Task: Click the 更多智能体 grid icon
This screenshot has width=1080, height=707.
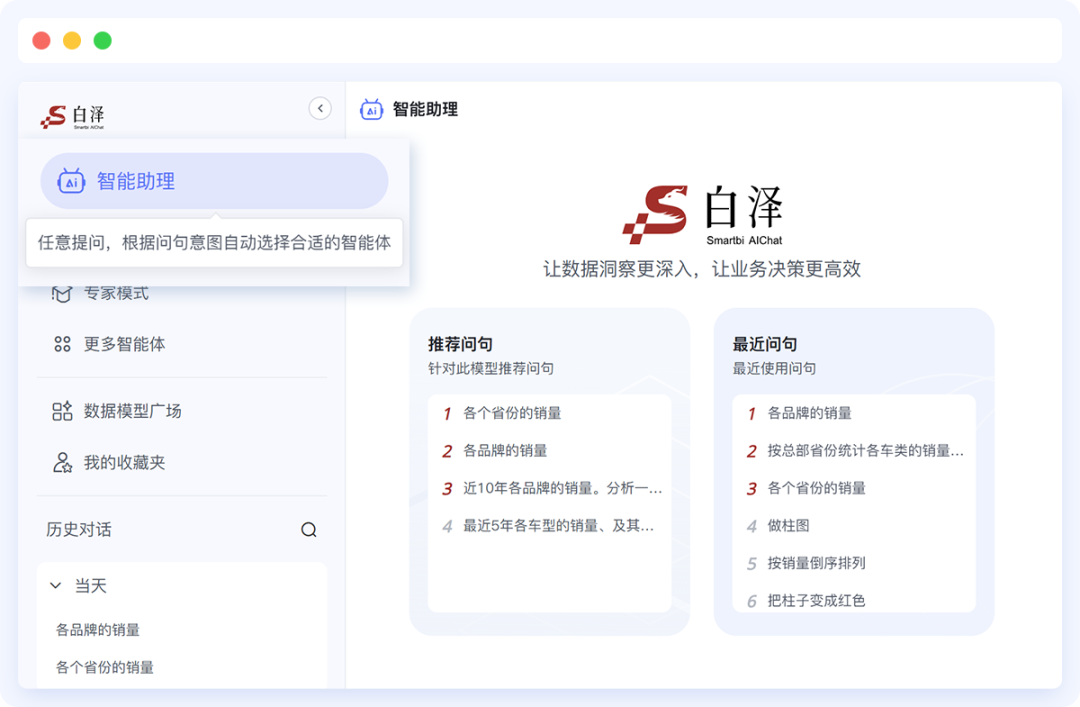Action: (62, 344)
